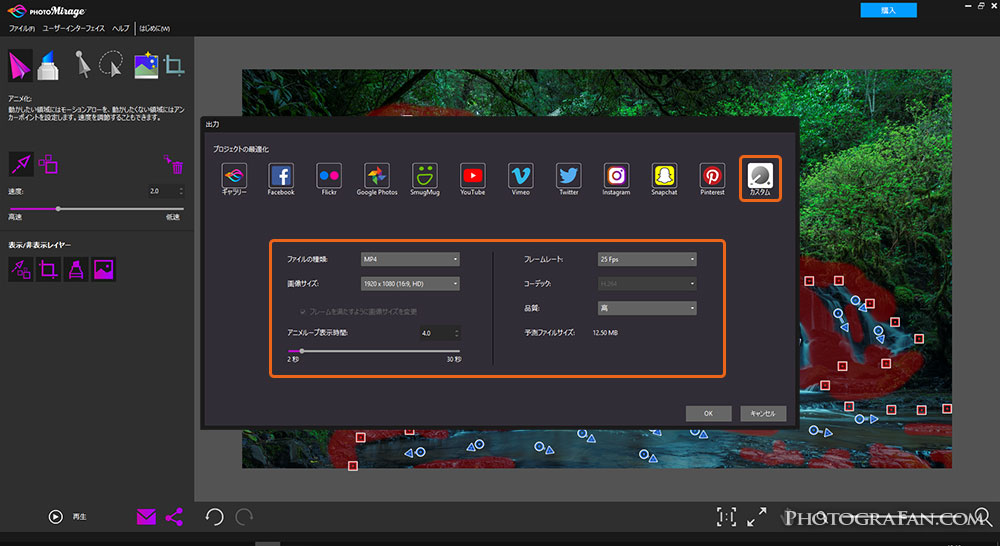Image resolution: width=1000 pixels, height=546 pixels.
Task: Open the 画像サイズ 1920 x 1080 dropdown
Action: tap(410, 284)
